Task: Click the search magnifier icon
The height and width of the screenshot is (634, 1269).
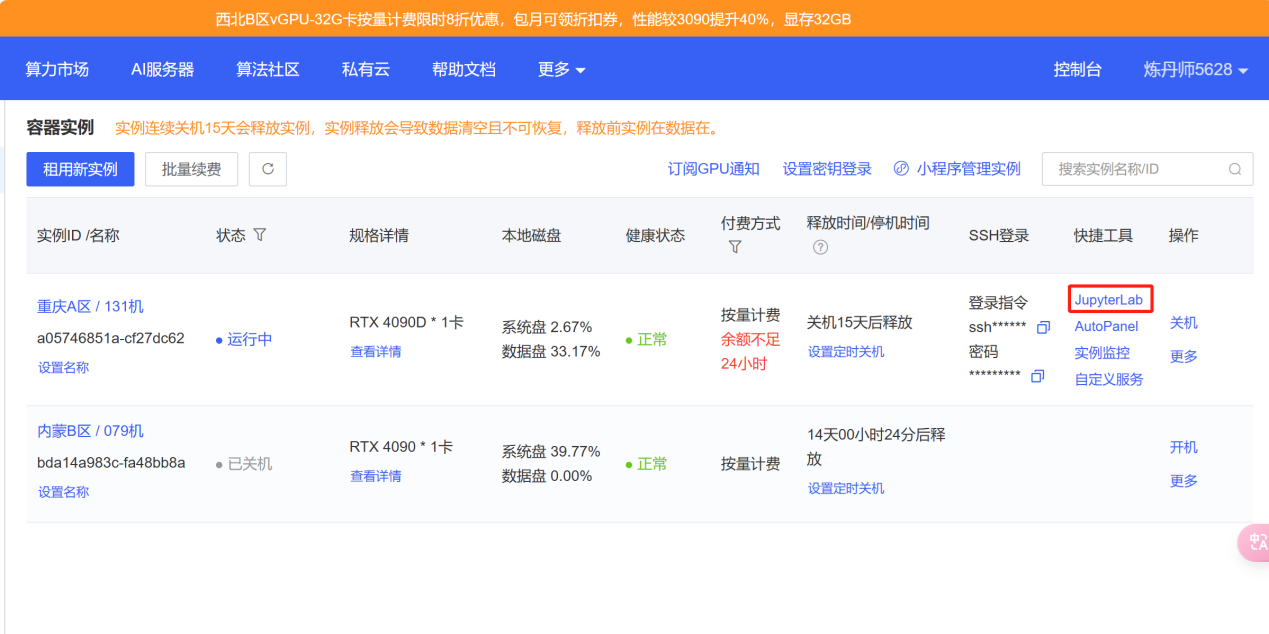Action: (x=1235, y=169)
